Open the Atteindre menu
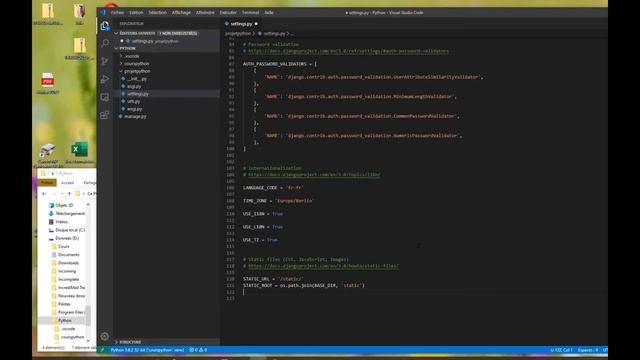This screenshot has height=360, width=640. coord(205,13)
